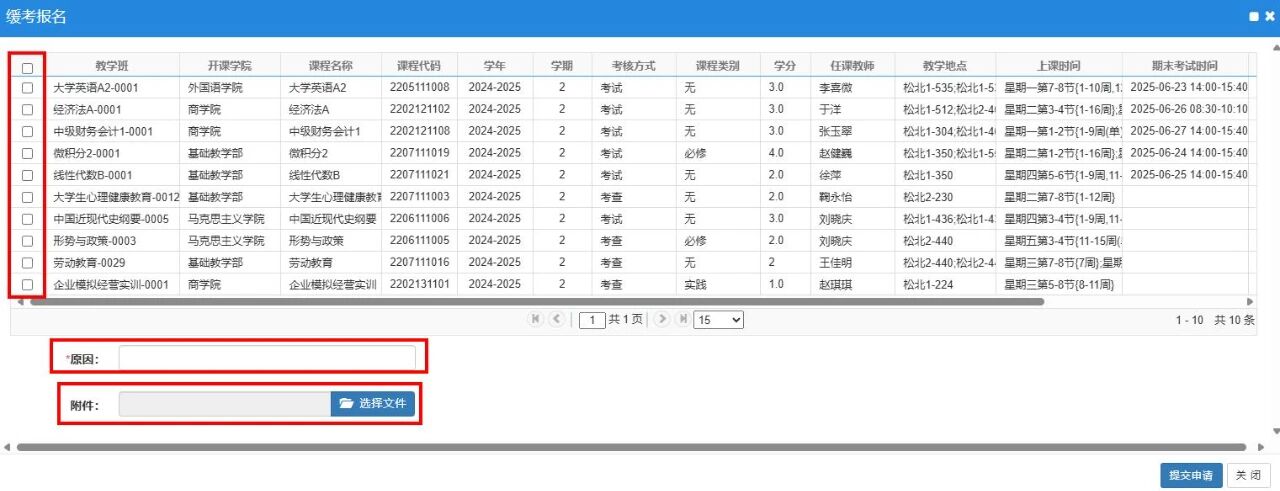Image resolution: width=1280 pixels, height=491 pixels.
Task: Click the 选择文件 attachment button
Action: click(x=372, y=404)
